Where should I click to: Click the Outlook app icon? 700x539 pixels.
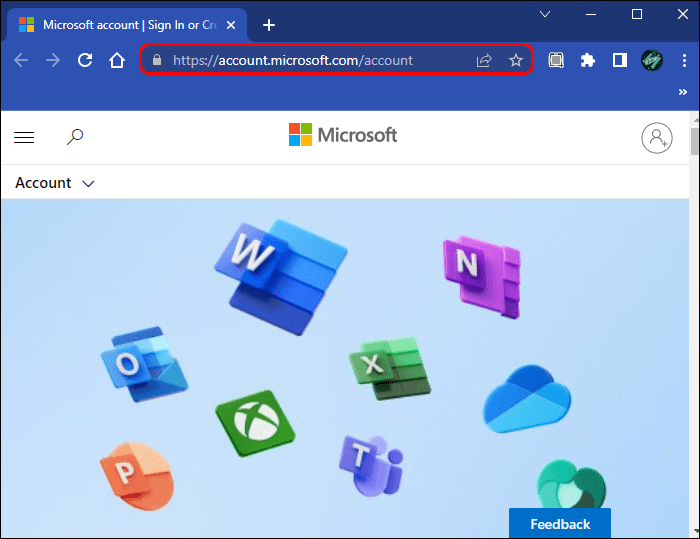click(x=144, y=364)
